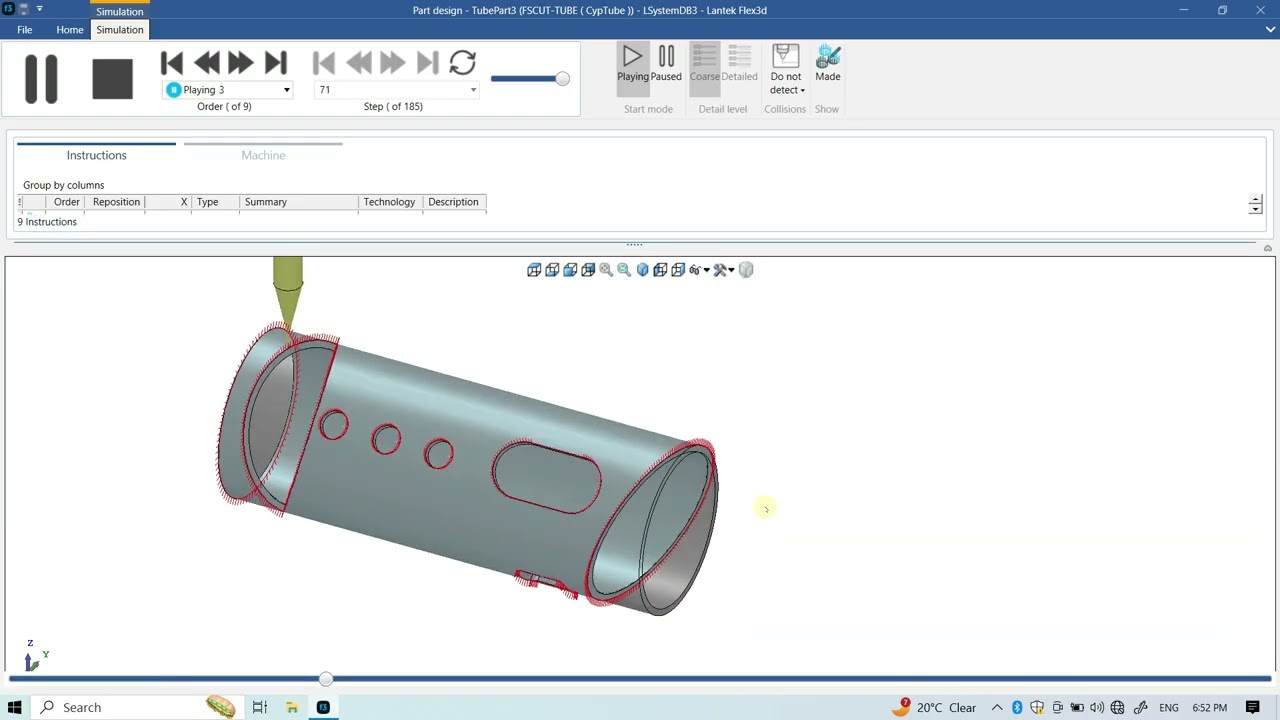
Task: Click the cube with shaded-edges view icon
Action: 660,270
